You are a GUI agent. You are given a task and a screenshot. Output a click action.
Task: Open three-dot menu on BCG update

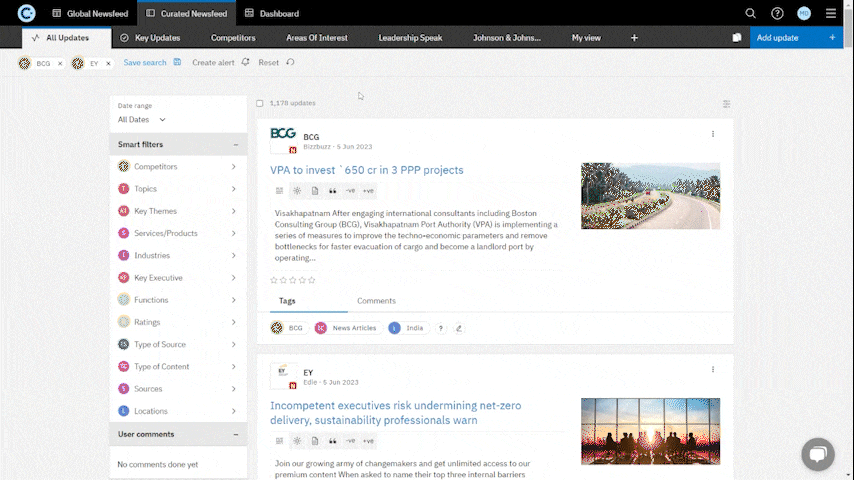[713, 134]
